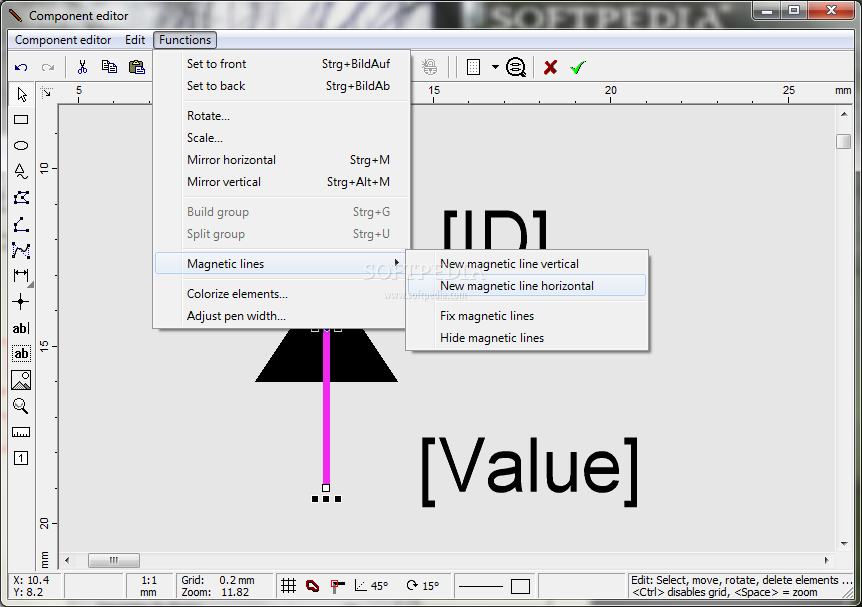Open the dropdown arrow beside grid icon

495,67
